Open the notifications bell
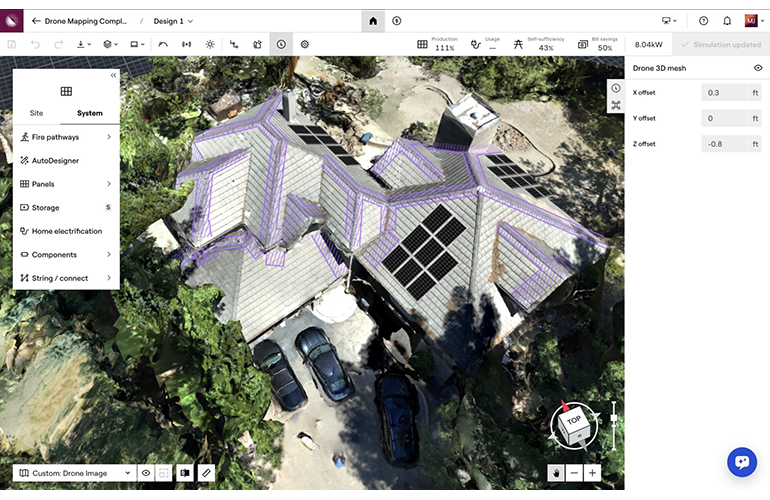Image resolution: width=770 pixels, height=500 pixels. [727, 21]
